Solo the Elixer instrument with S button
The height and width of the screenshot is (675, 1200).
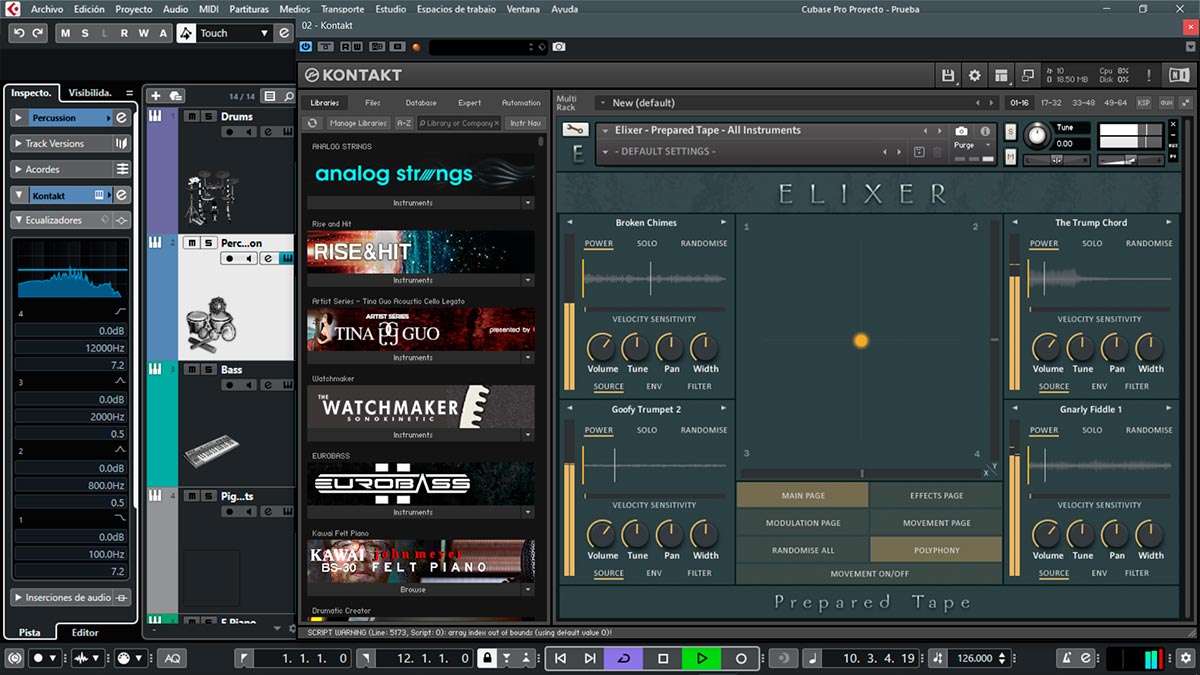1010,132
